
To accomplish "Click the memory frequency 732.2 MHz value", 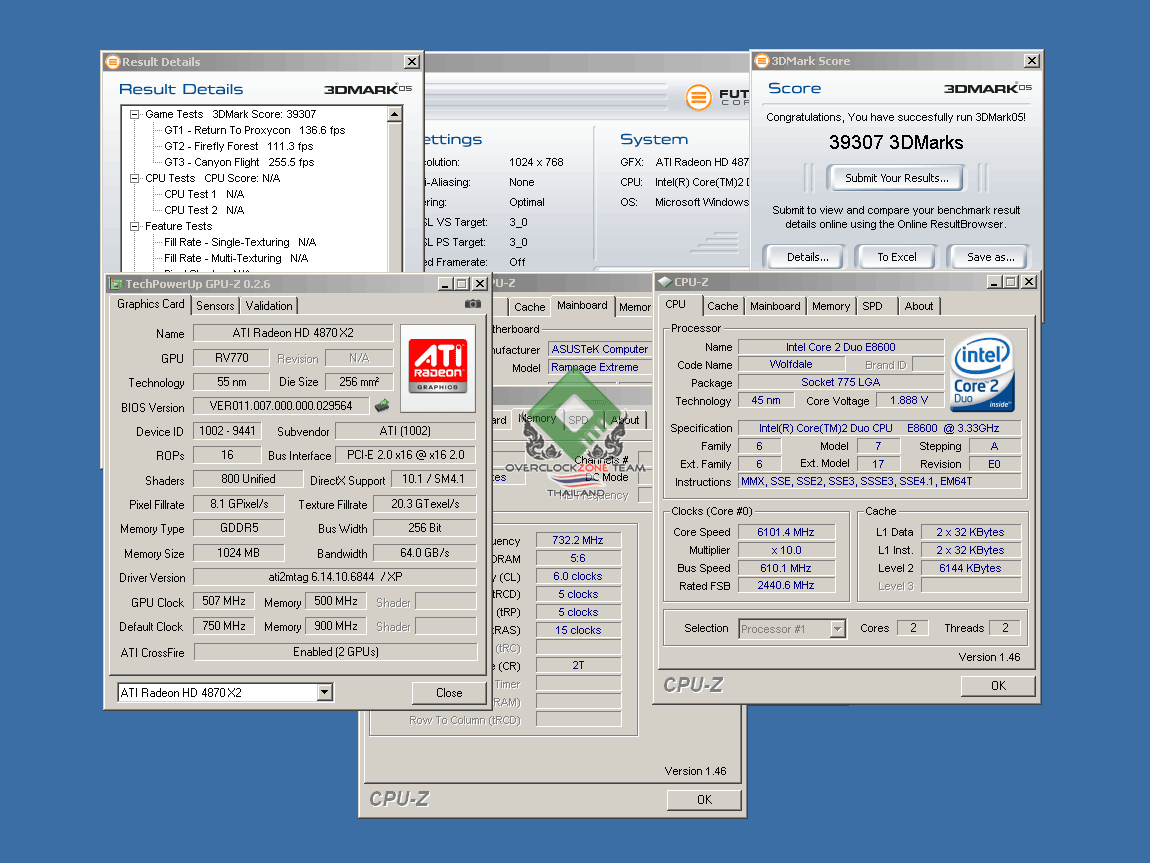I will 578,540.
